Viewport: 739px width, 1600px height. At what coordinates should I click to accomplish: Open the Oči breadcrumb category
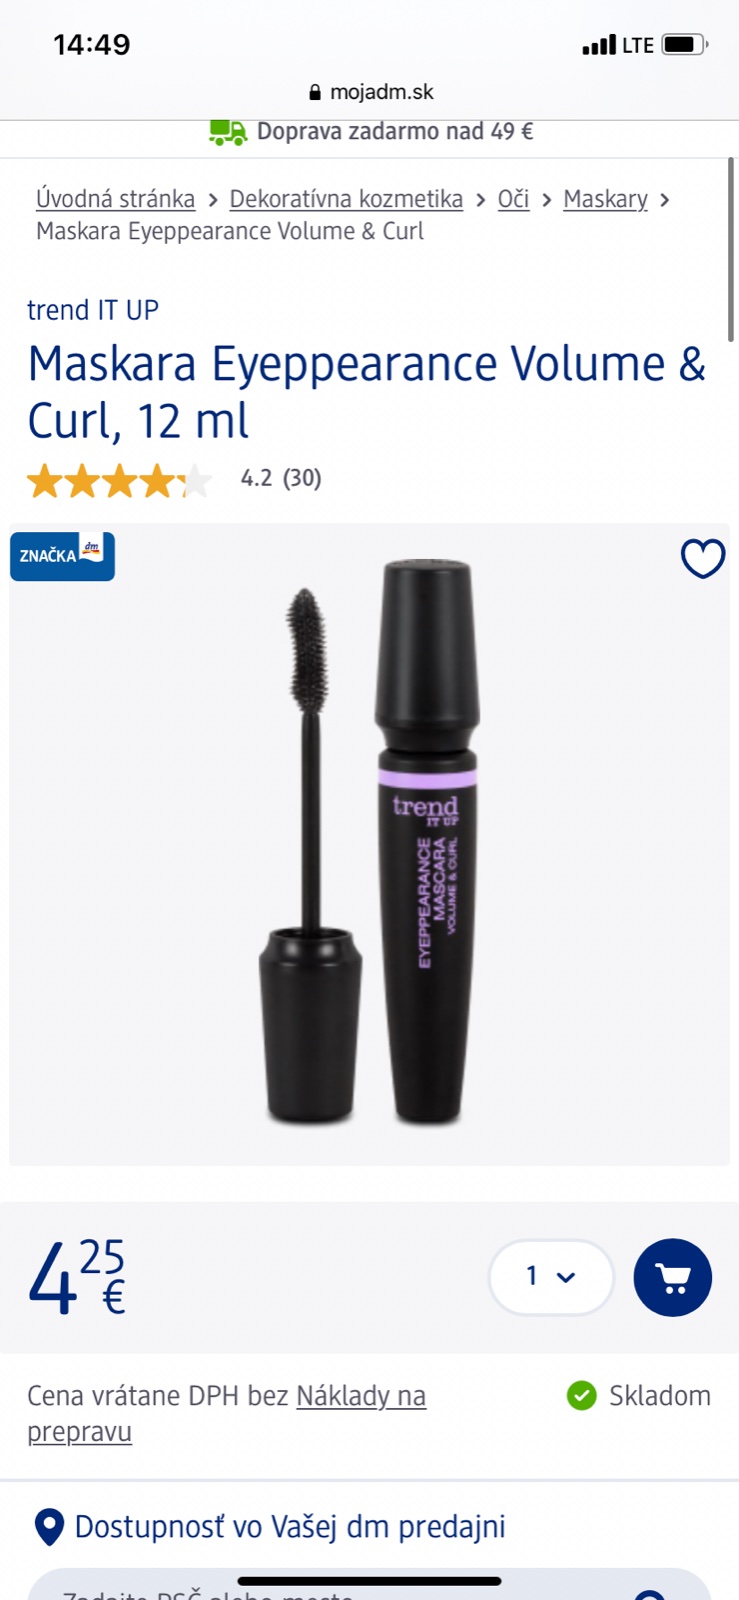pyautogui.click(x=513, y=199)
